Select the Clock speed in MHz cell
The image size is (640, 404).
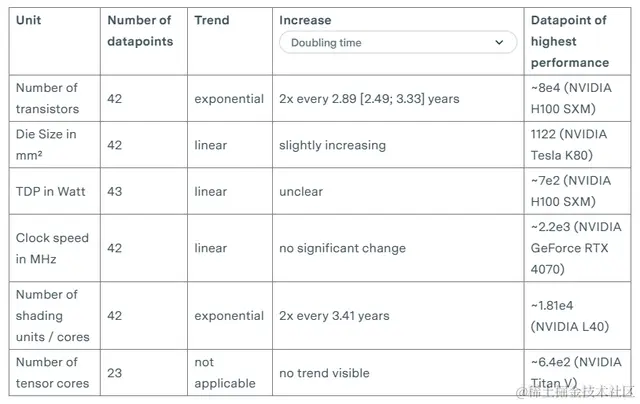[52, 248]
